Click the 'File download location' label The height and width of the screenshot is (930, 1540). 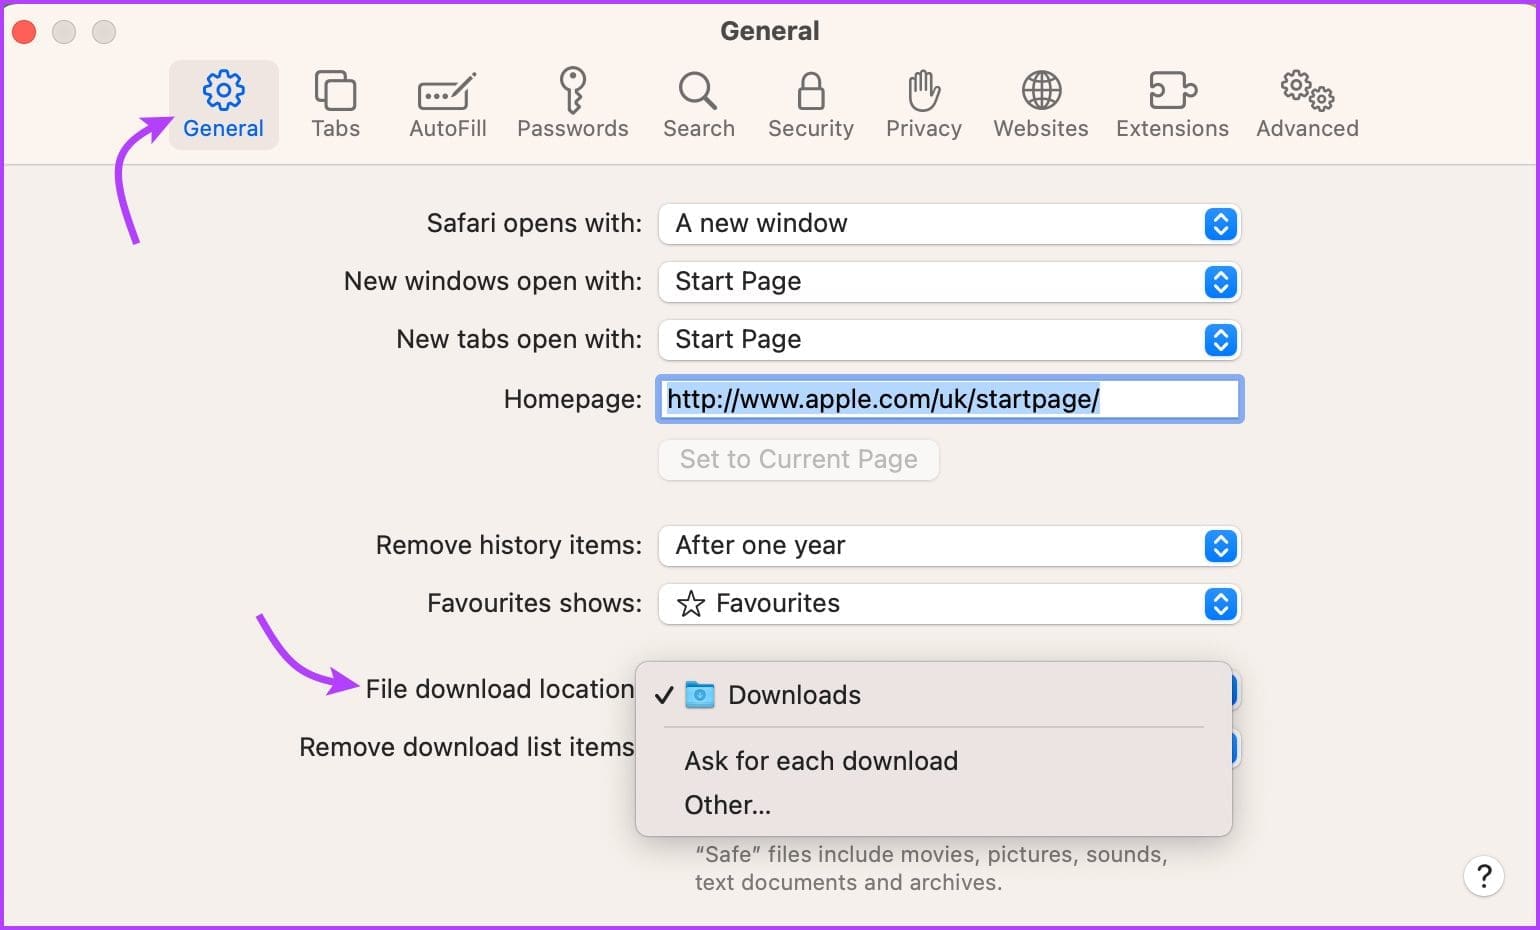pos(499,689)
